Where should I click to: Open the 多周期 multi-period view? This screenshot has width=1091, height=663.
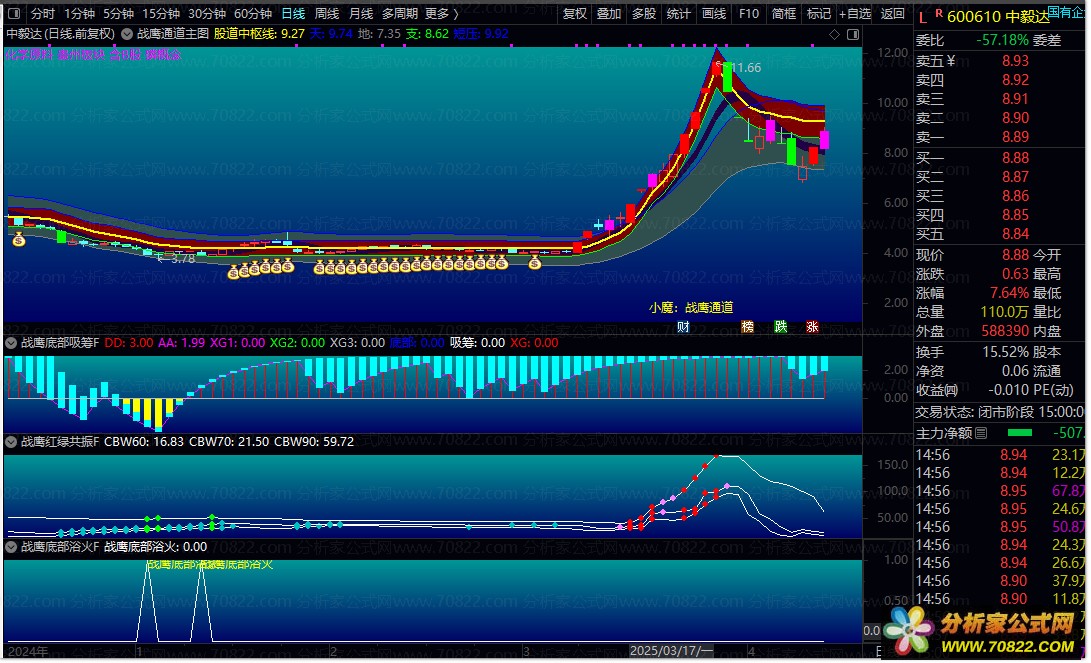(399, 13)
